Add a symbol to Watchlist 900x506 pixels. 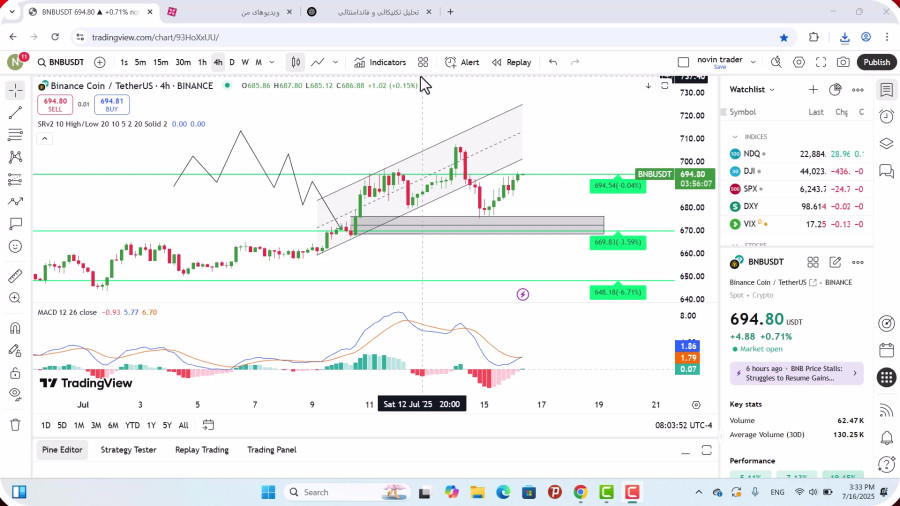pos(813,89)
